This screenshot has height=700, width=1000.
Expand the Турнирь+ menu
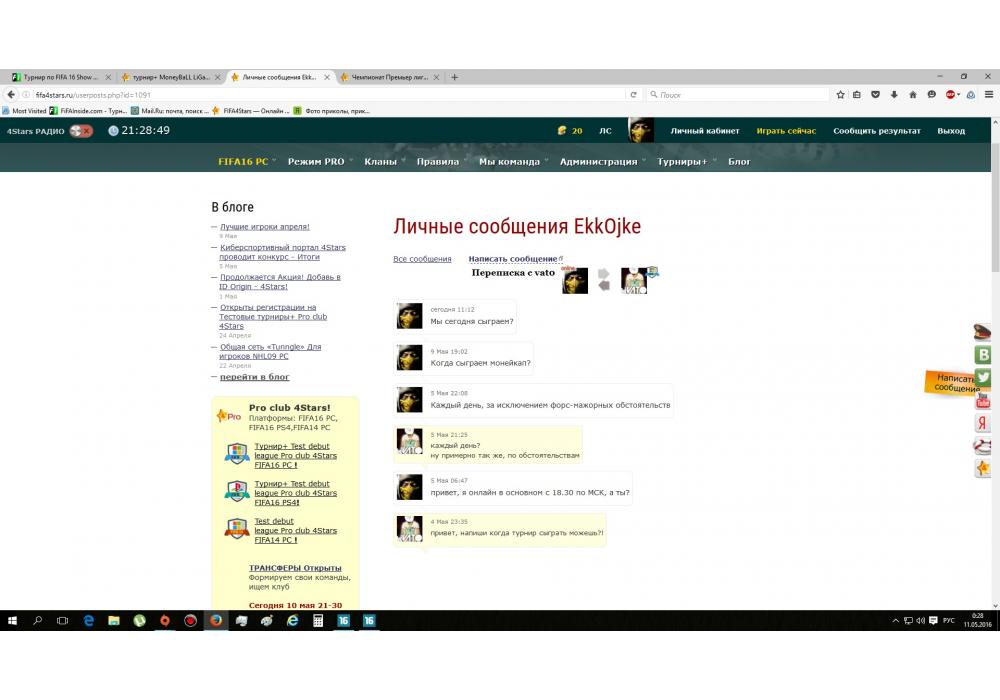[x=684, y=161]
